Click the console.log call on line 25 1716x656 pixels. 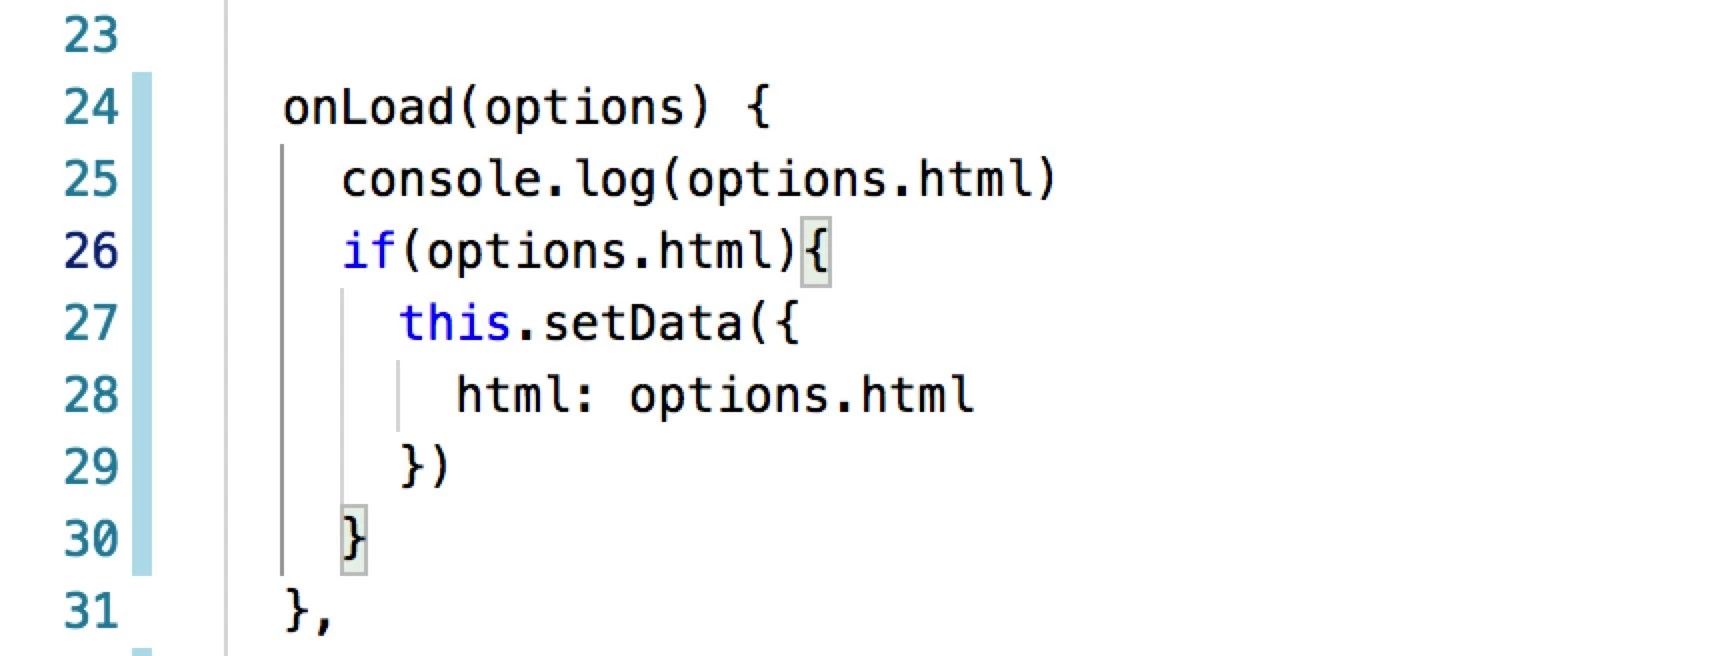tap(498, 180)
